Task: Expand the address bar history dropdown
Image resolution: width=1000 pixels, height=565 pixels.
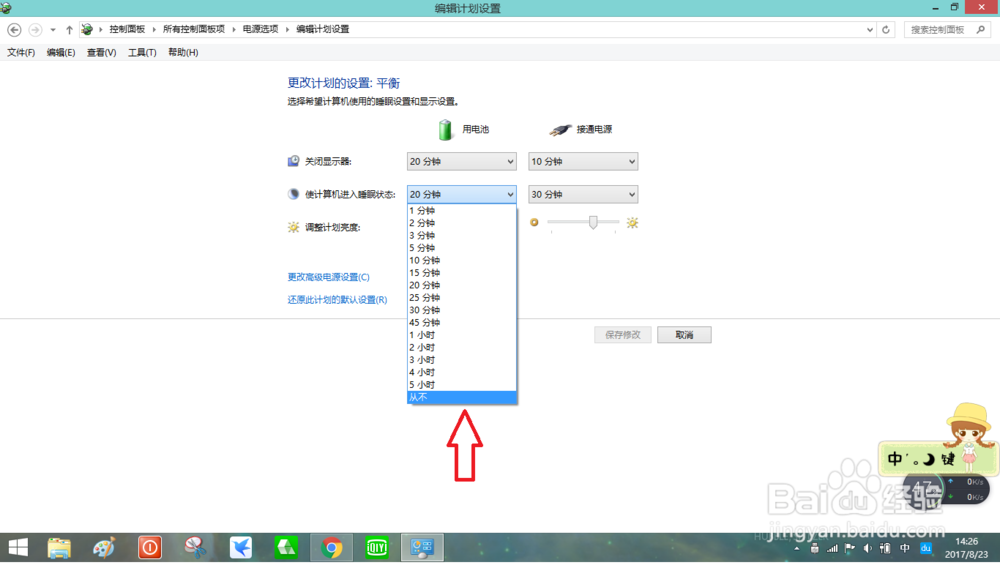Action: [870, 29]
